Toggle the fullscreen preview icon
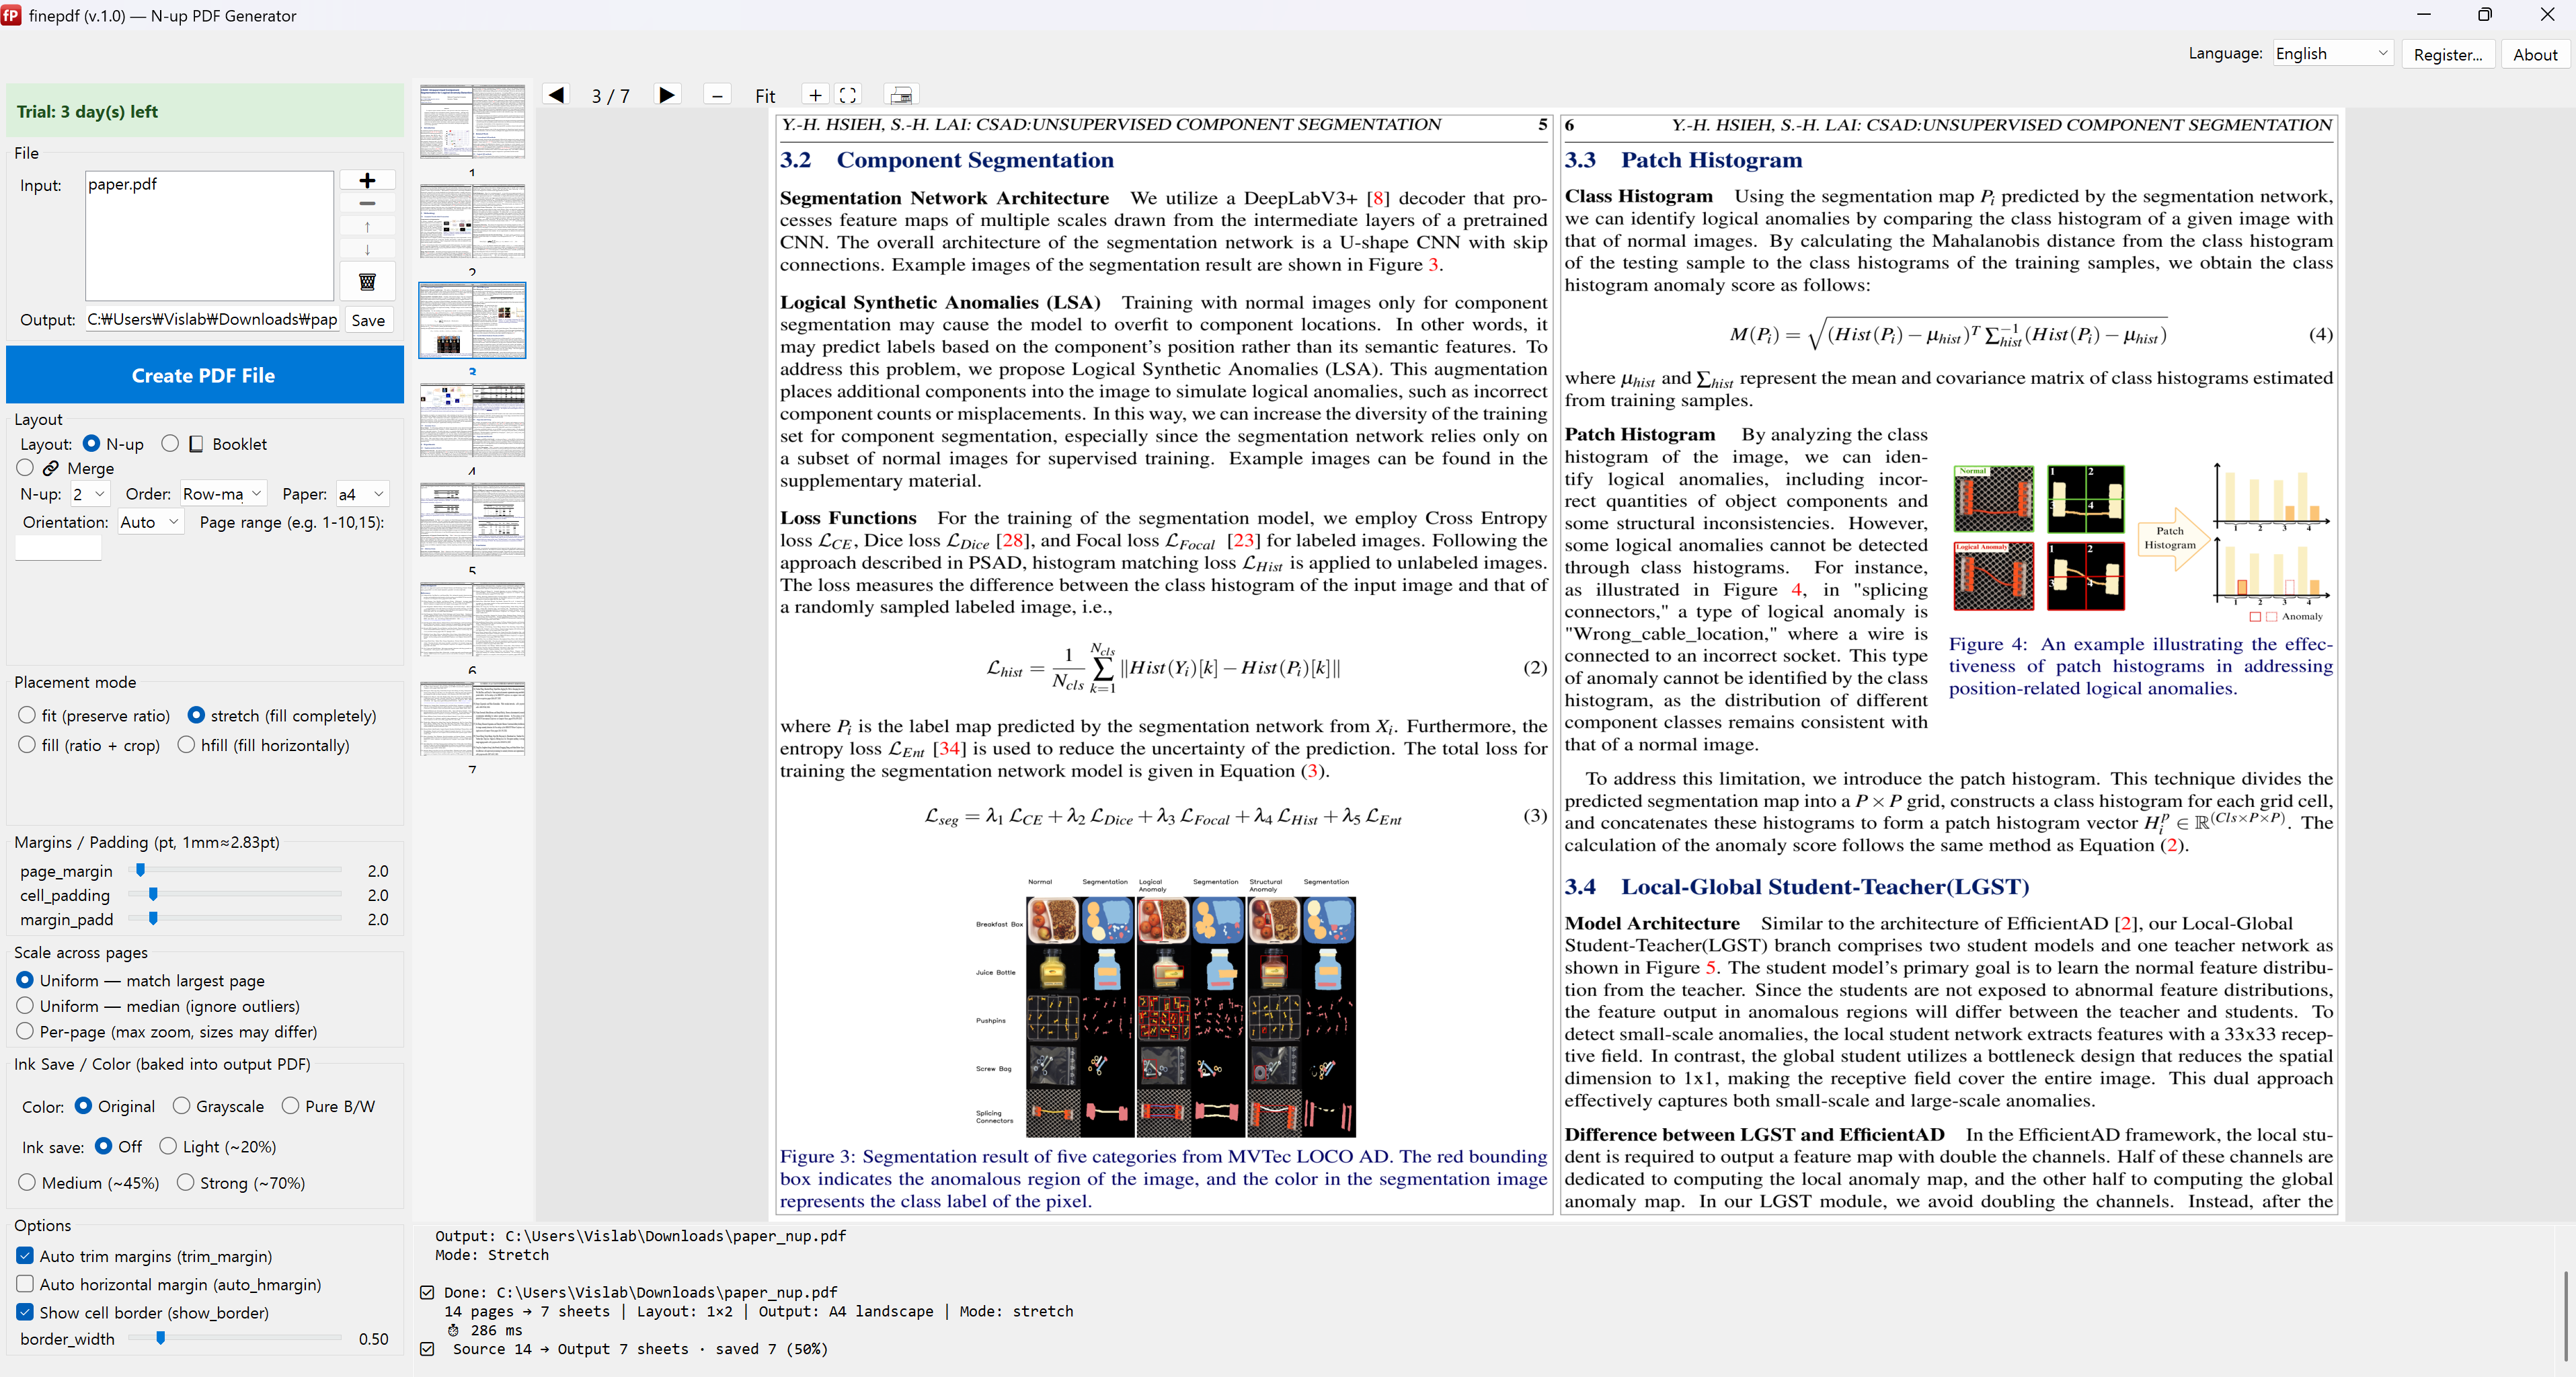Viewport: 2576px width, 1377px height. coord(848,95)
